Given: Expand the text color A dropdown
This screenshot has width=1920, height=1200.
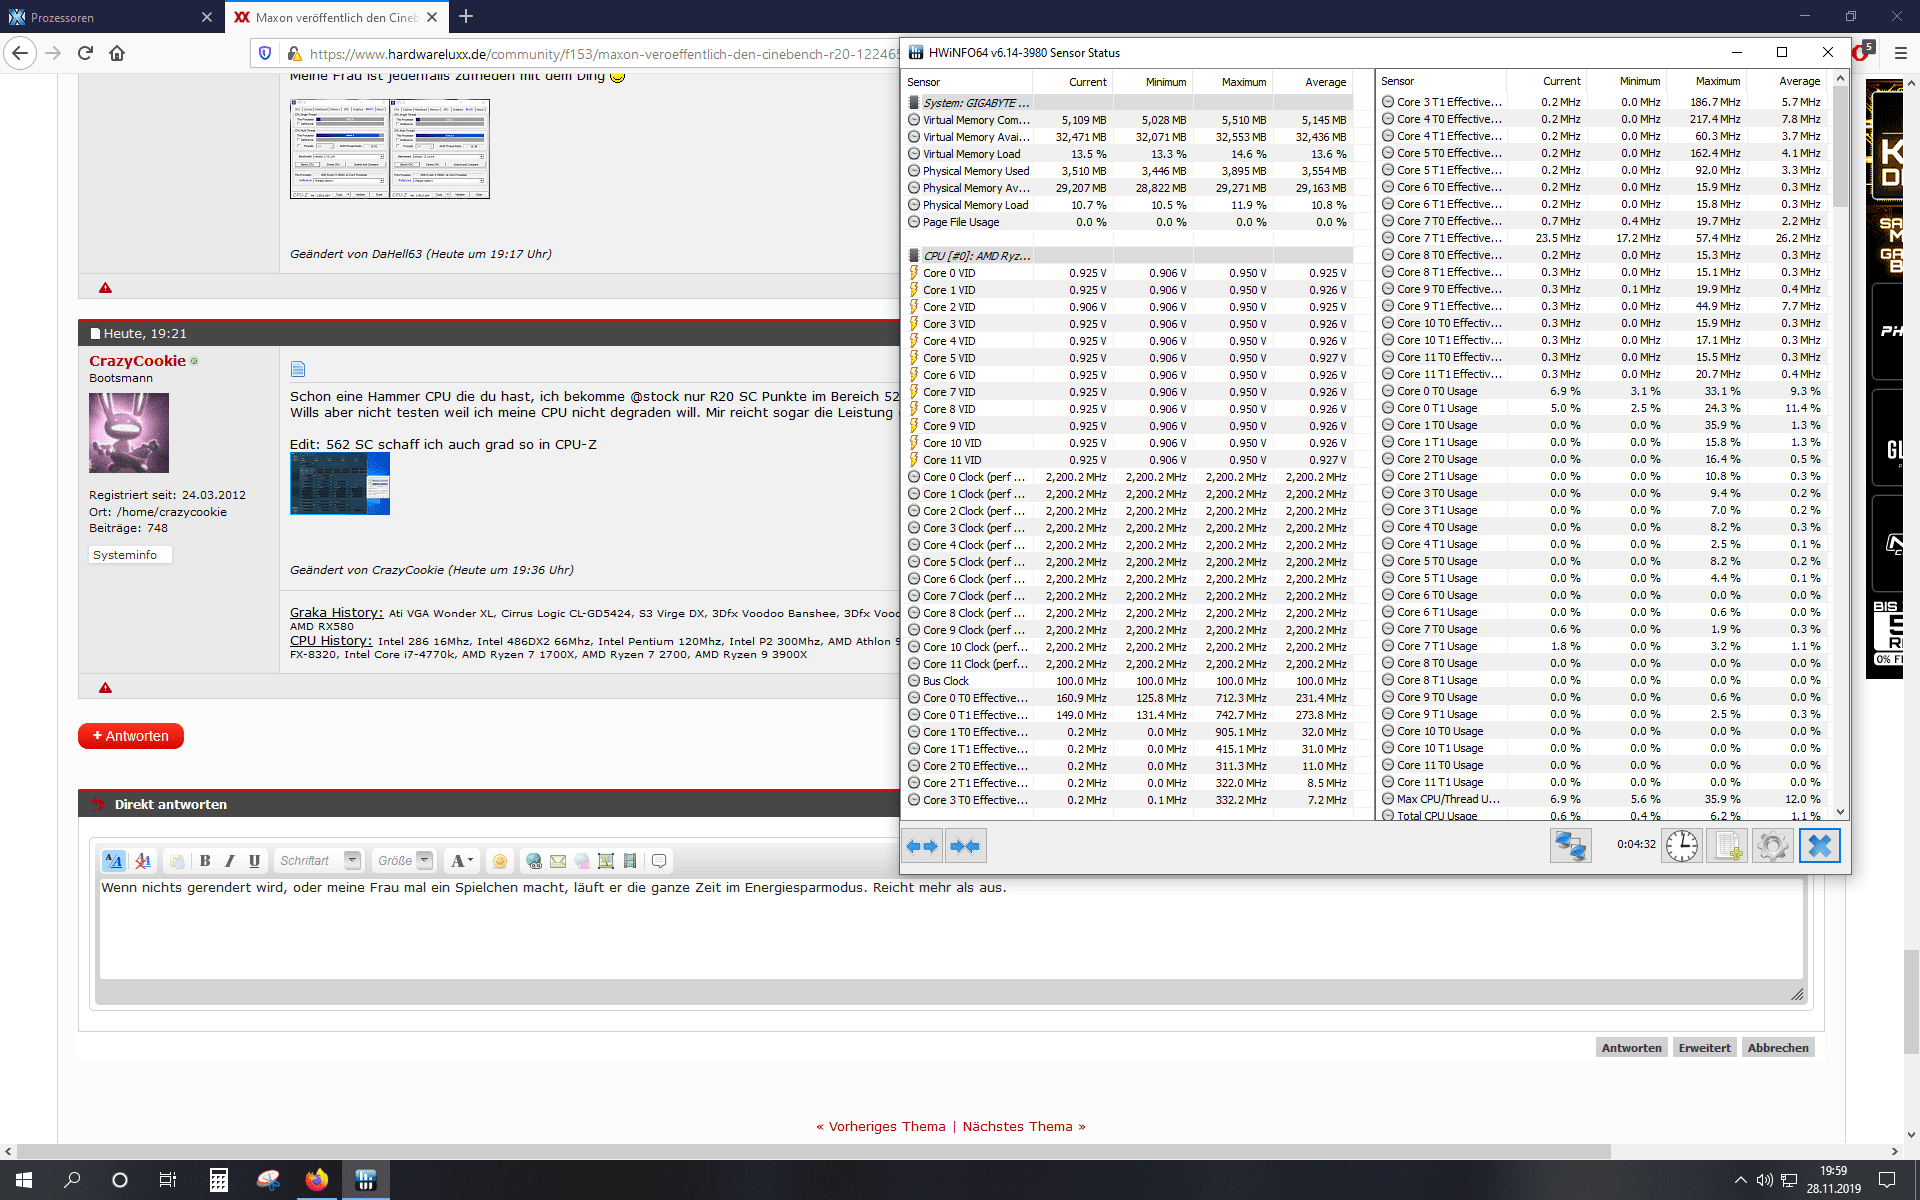Looking at the screenshot, I should pos(461,861).
